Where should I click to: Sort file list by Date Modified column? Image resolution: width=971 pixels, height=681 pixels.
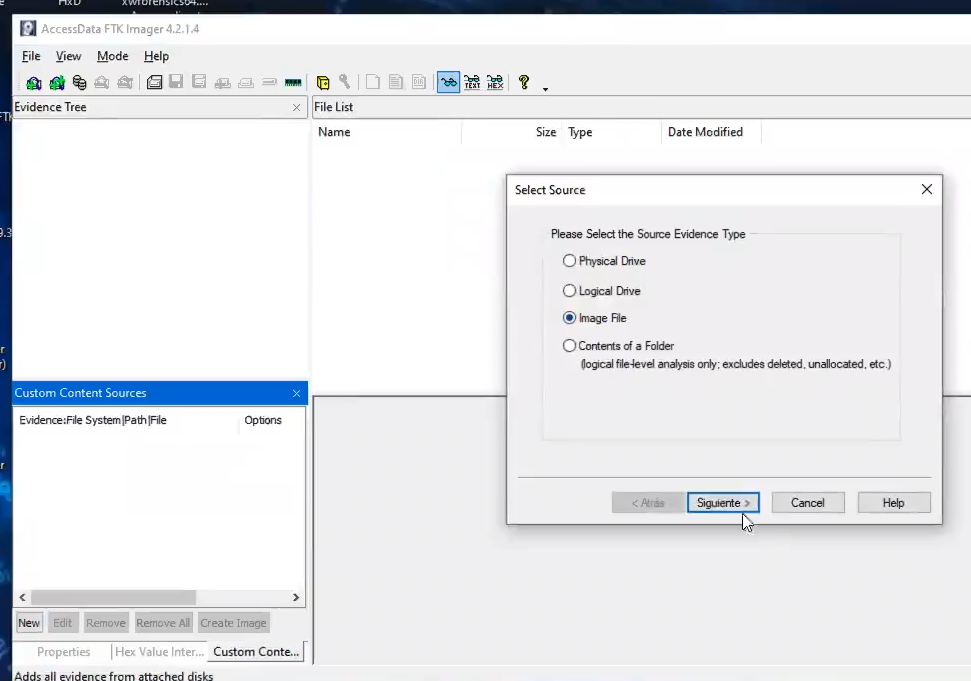(x=712, y=132)
